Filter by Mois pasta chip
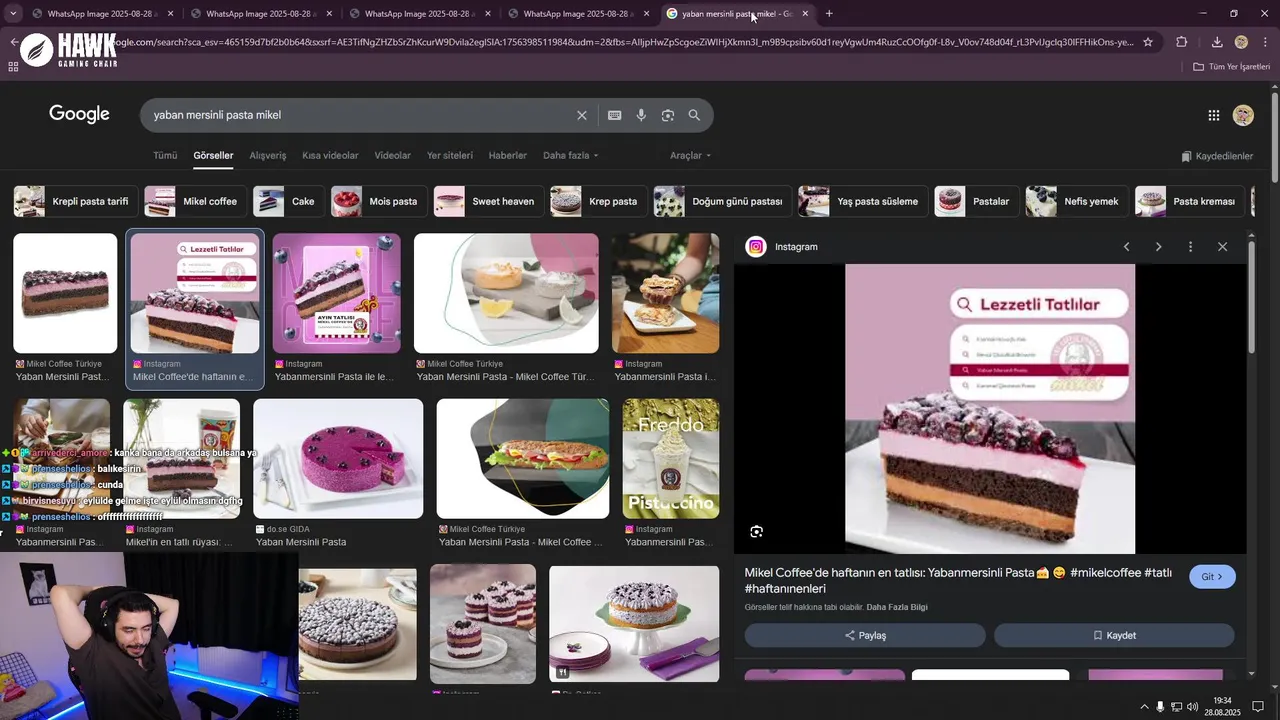1280x720 pixels. coord(379,201)
